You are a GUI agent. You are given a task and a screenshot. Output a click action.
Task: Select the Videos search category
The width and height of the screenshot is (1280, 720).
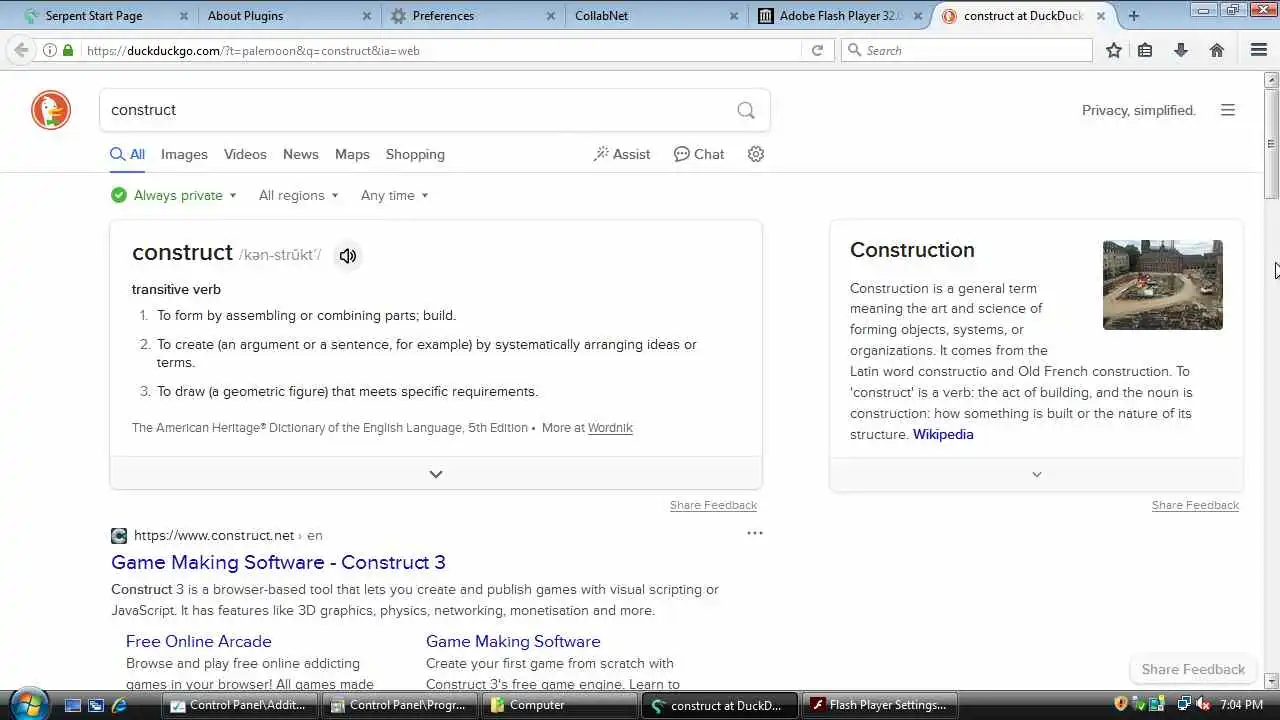click(245, 154)
